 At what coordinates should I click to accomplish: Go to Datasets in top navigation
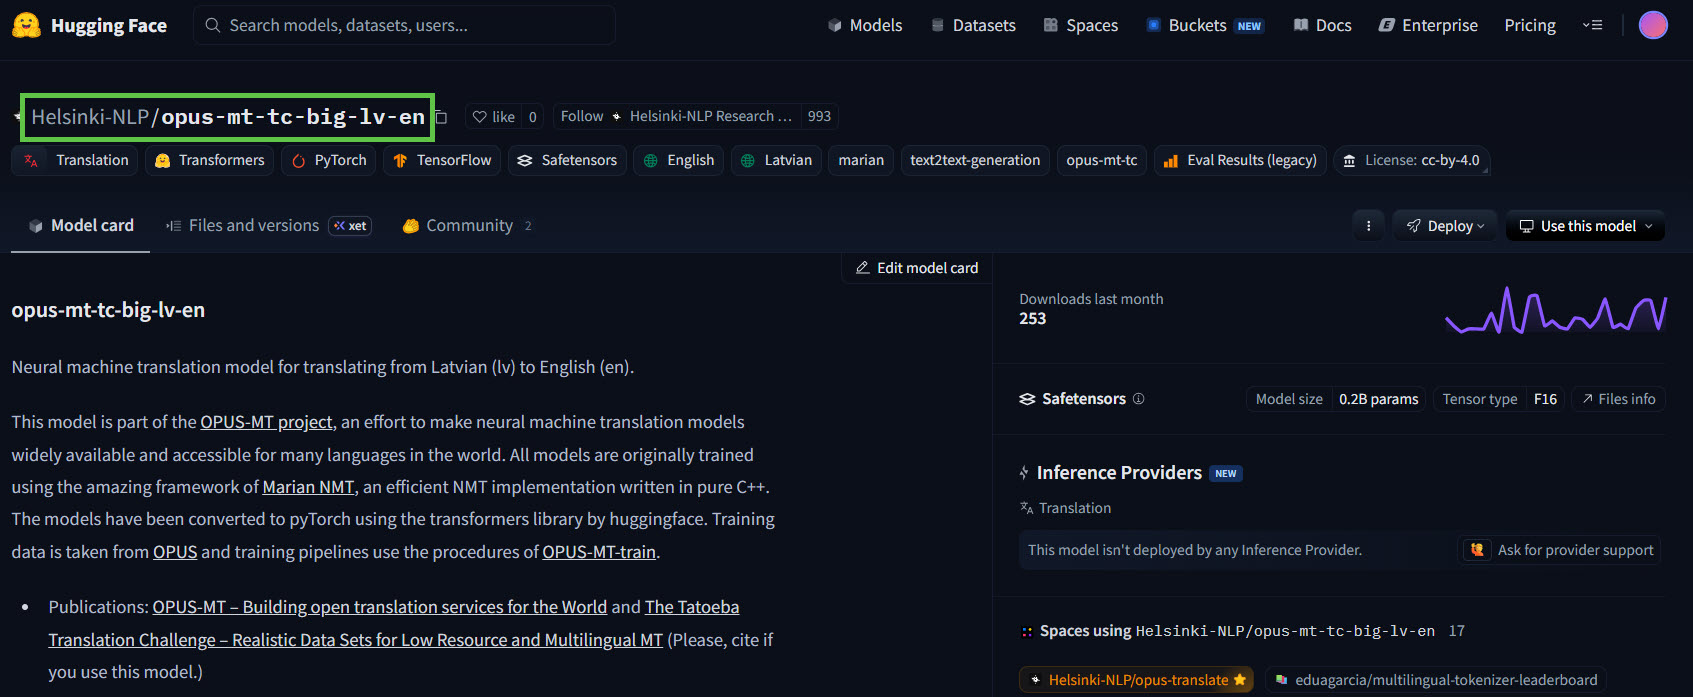click(973, 25)
